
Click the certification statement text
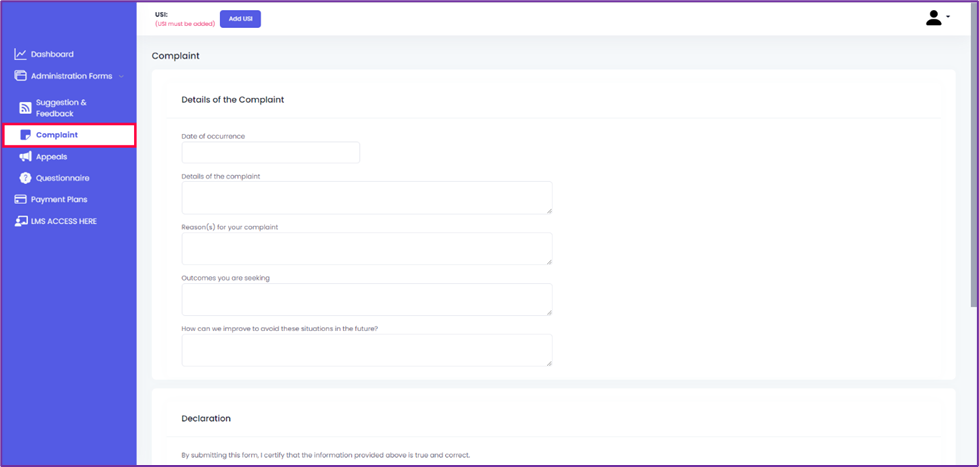pyautogui.click(x=325, y=455)
